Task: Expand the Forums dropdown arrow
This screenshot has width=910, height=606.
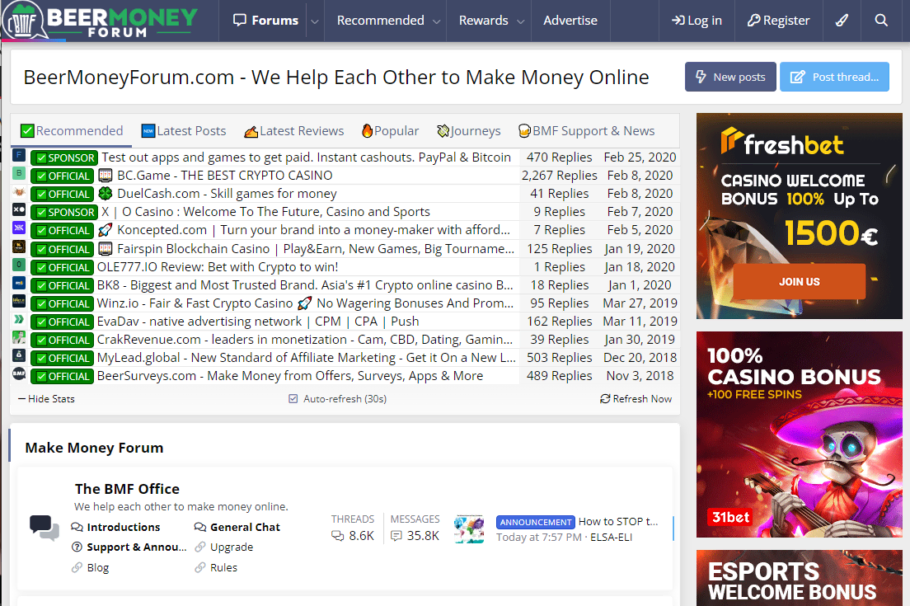Action: tap(315, 21)
